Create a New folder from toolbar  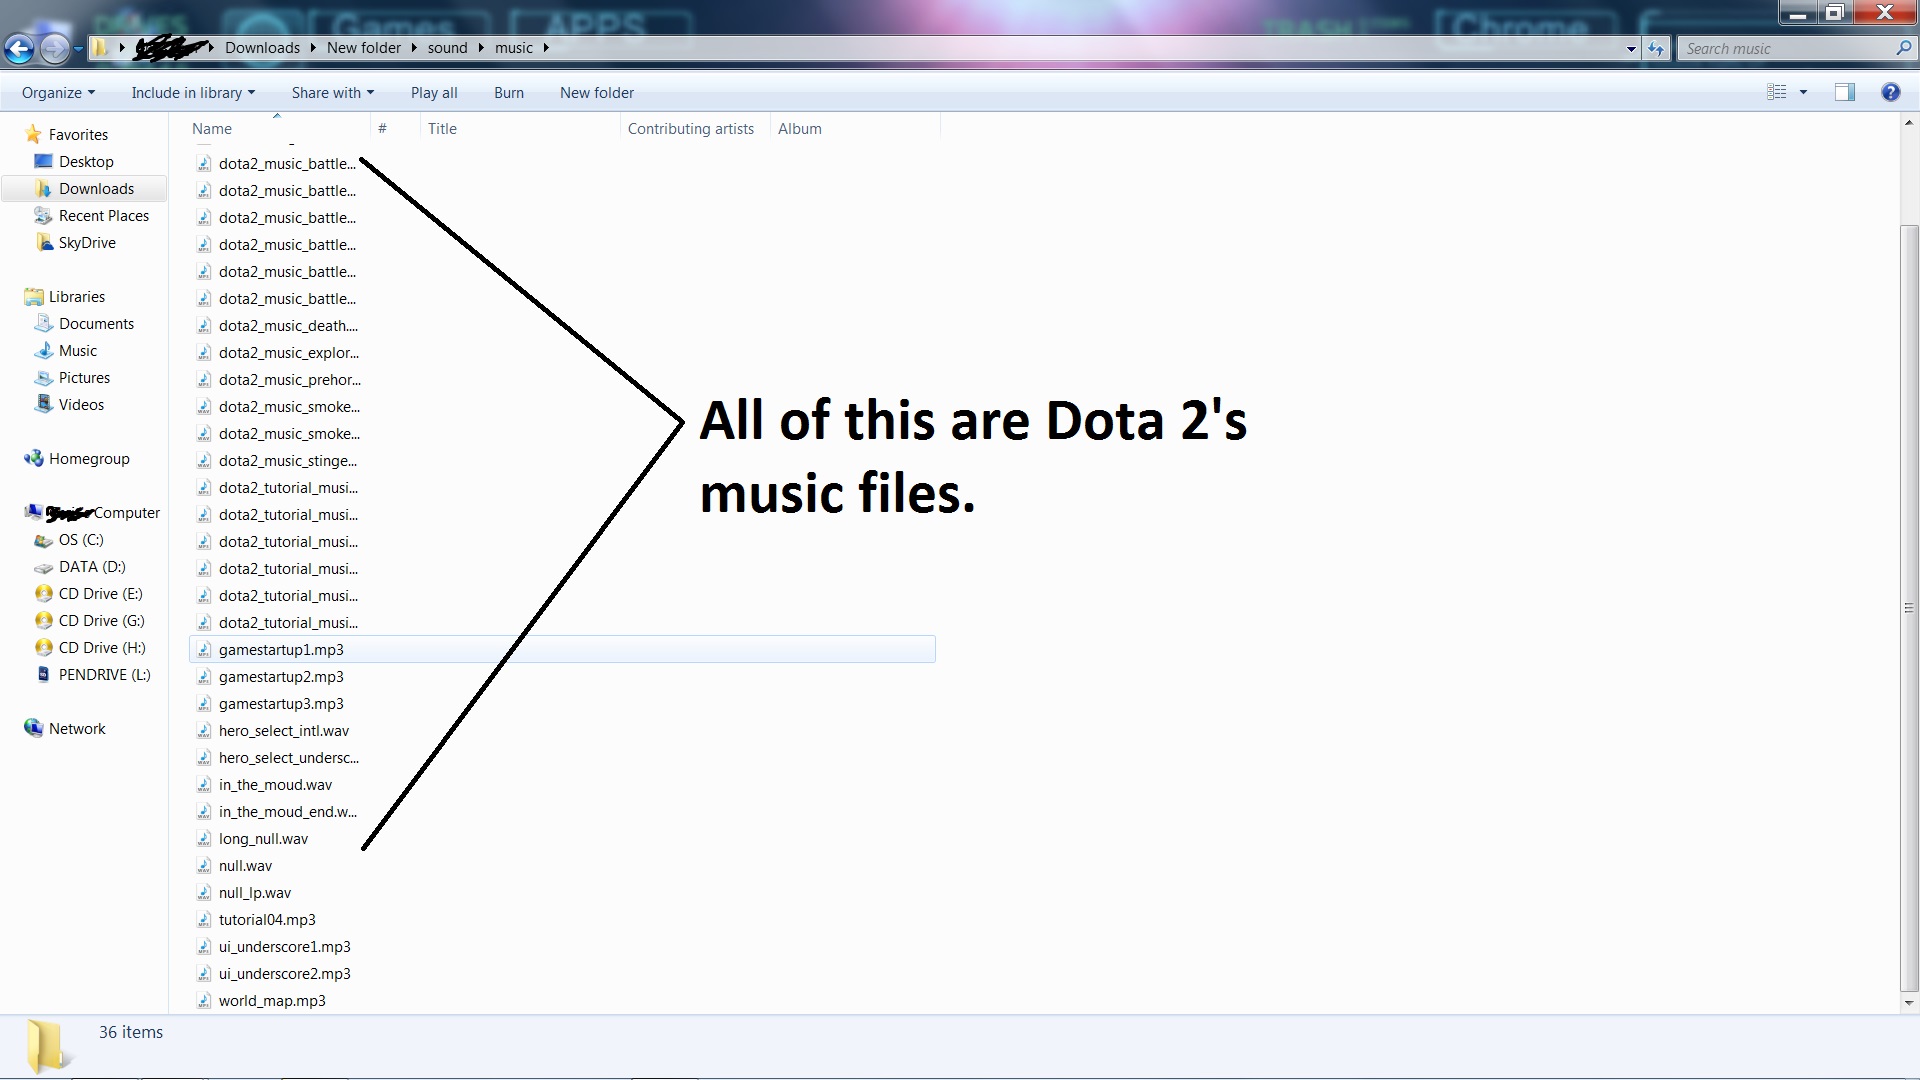[x=596, y=93]
